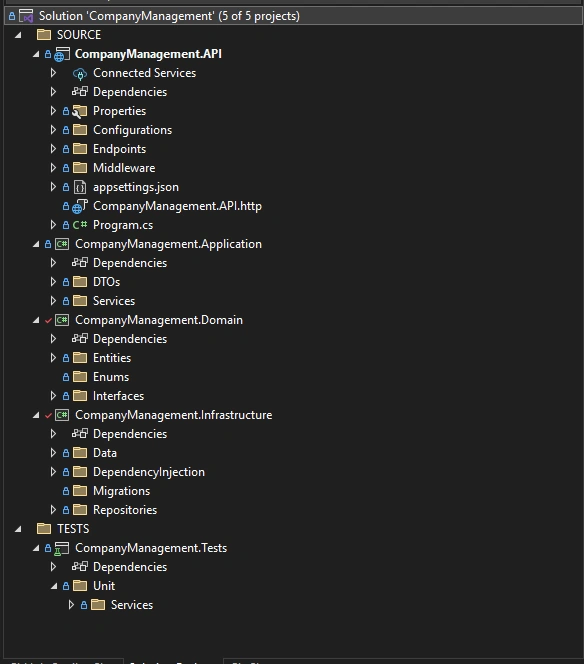
Task: Click the Properties wrench folder icon
Action: tap(80, 111)
